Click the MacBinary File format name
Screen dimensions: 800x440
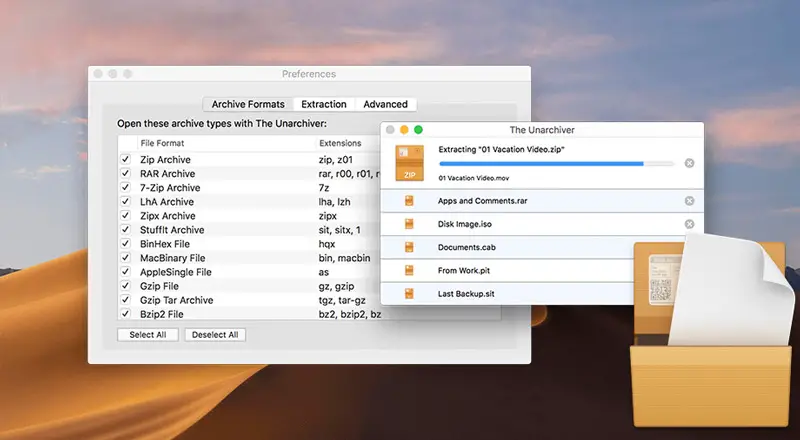[x=172, y=258]
